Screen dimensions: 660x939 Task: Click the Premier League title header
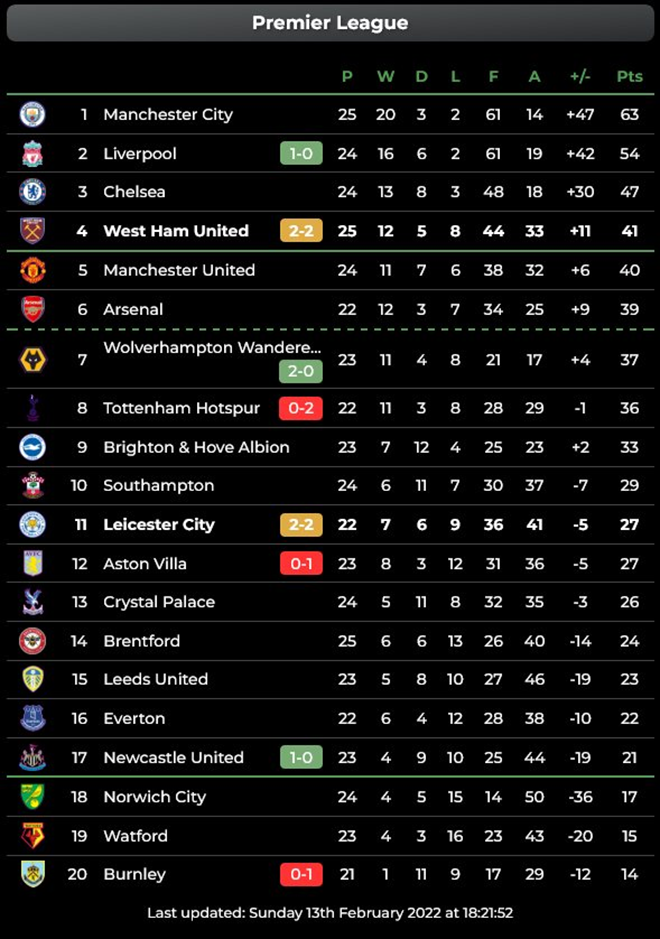click(330, 22)
